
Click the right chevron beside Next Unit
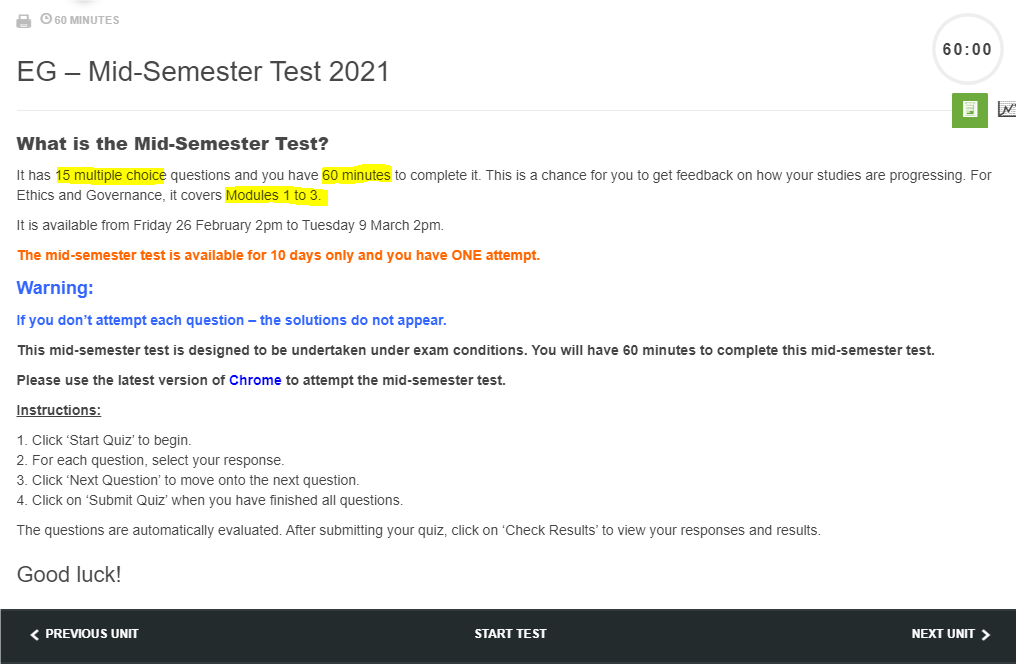[x=986, y=634]
